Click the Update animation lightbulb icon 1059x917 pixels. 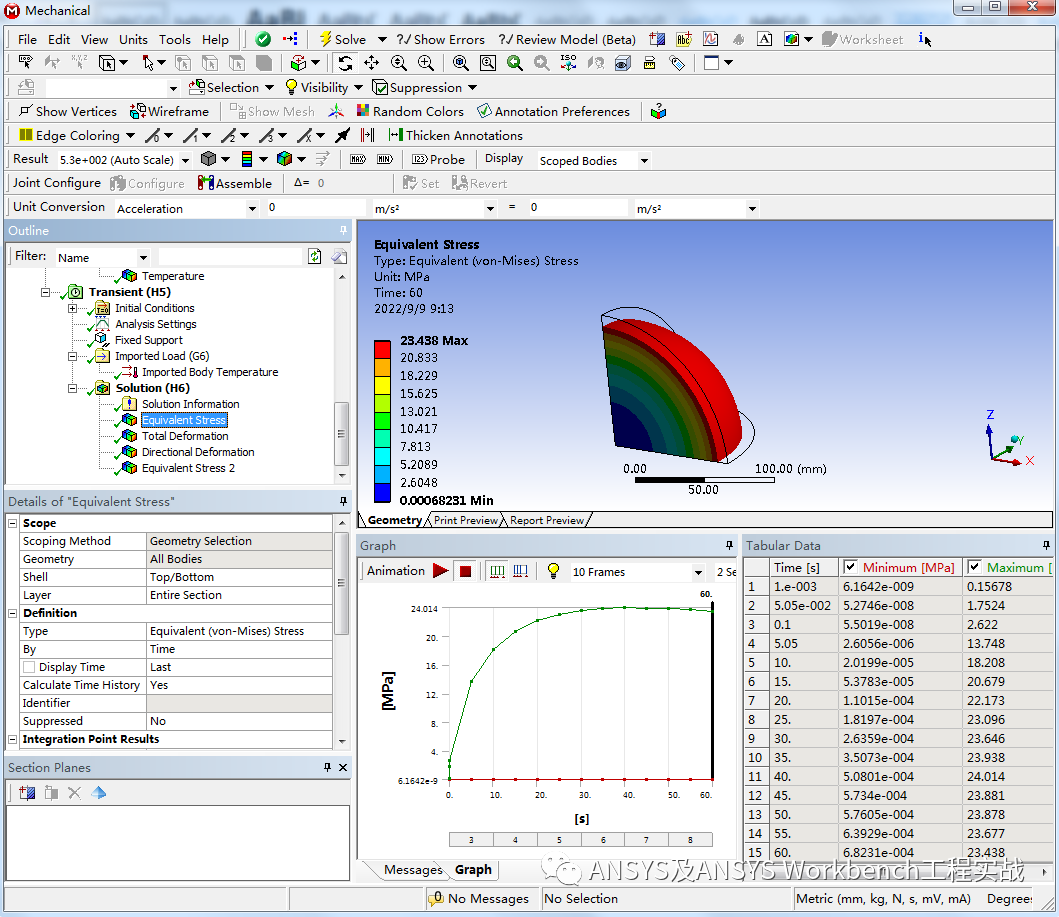pyautogui.click(x=553, y=571)
